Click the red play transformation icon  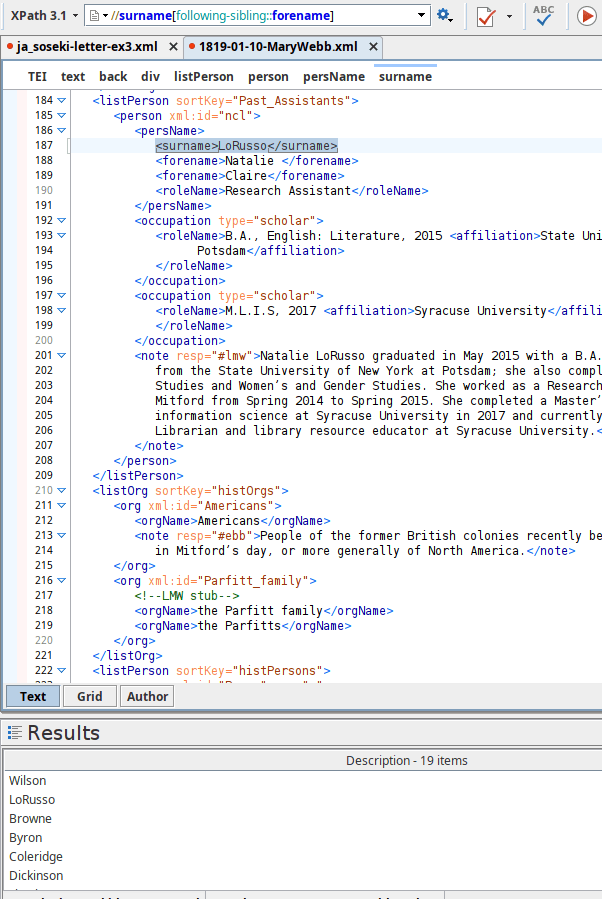[586, 15]
